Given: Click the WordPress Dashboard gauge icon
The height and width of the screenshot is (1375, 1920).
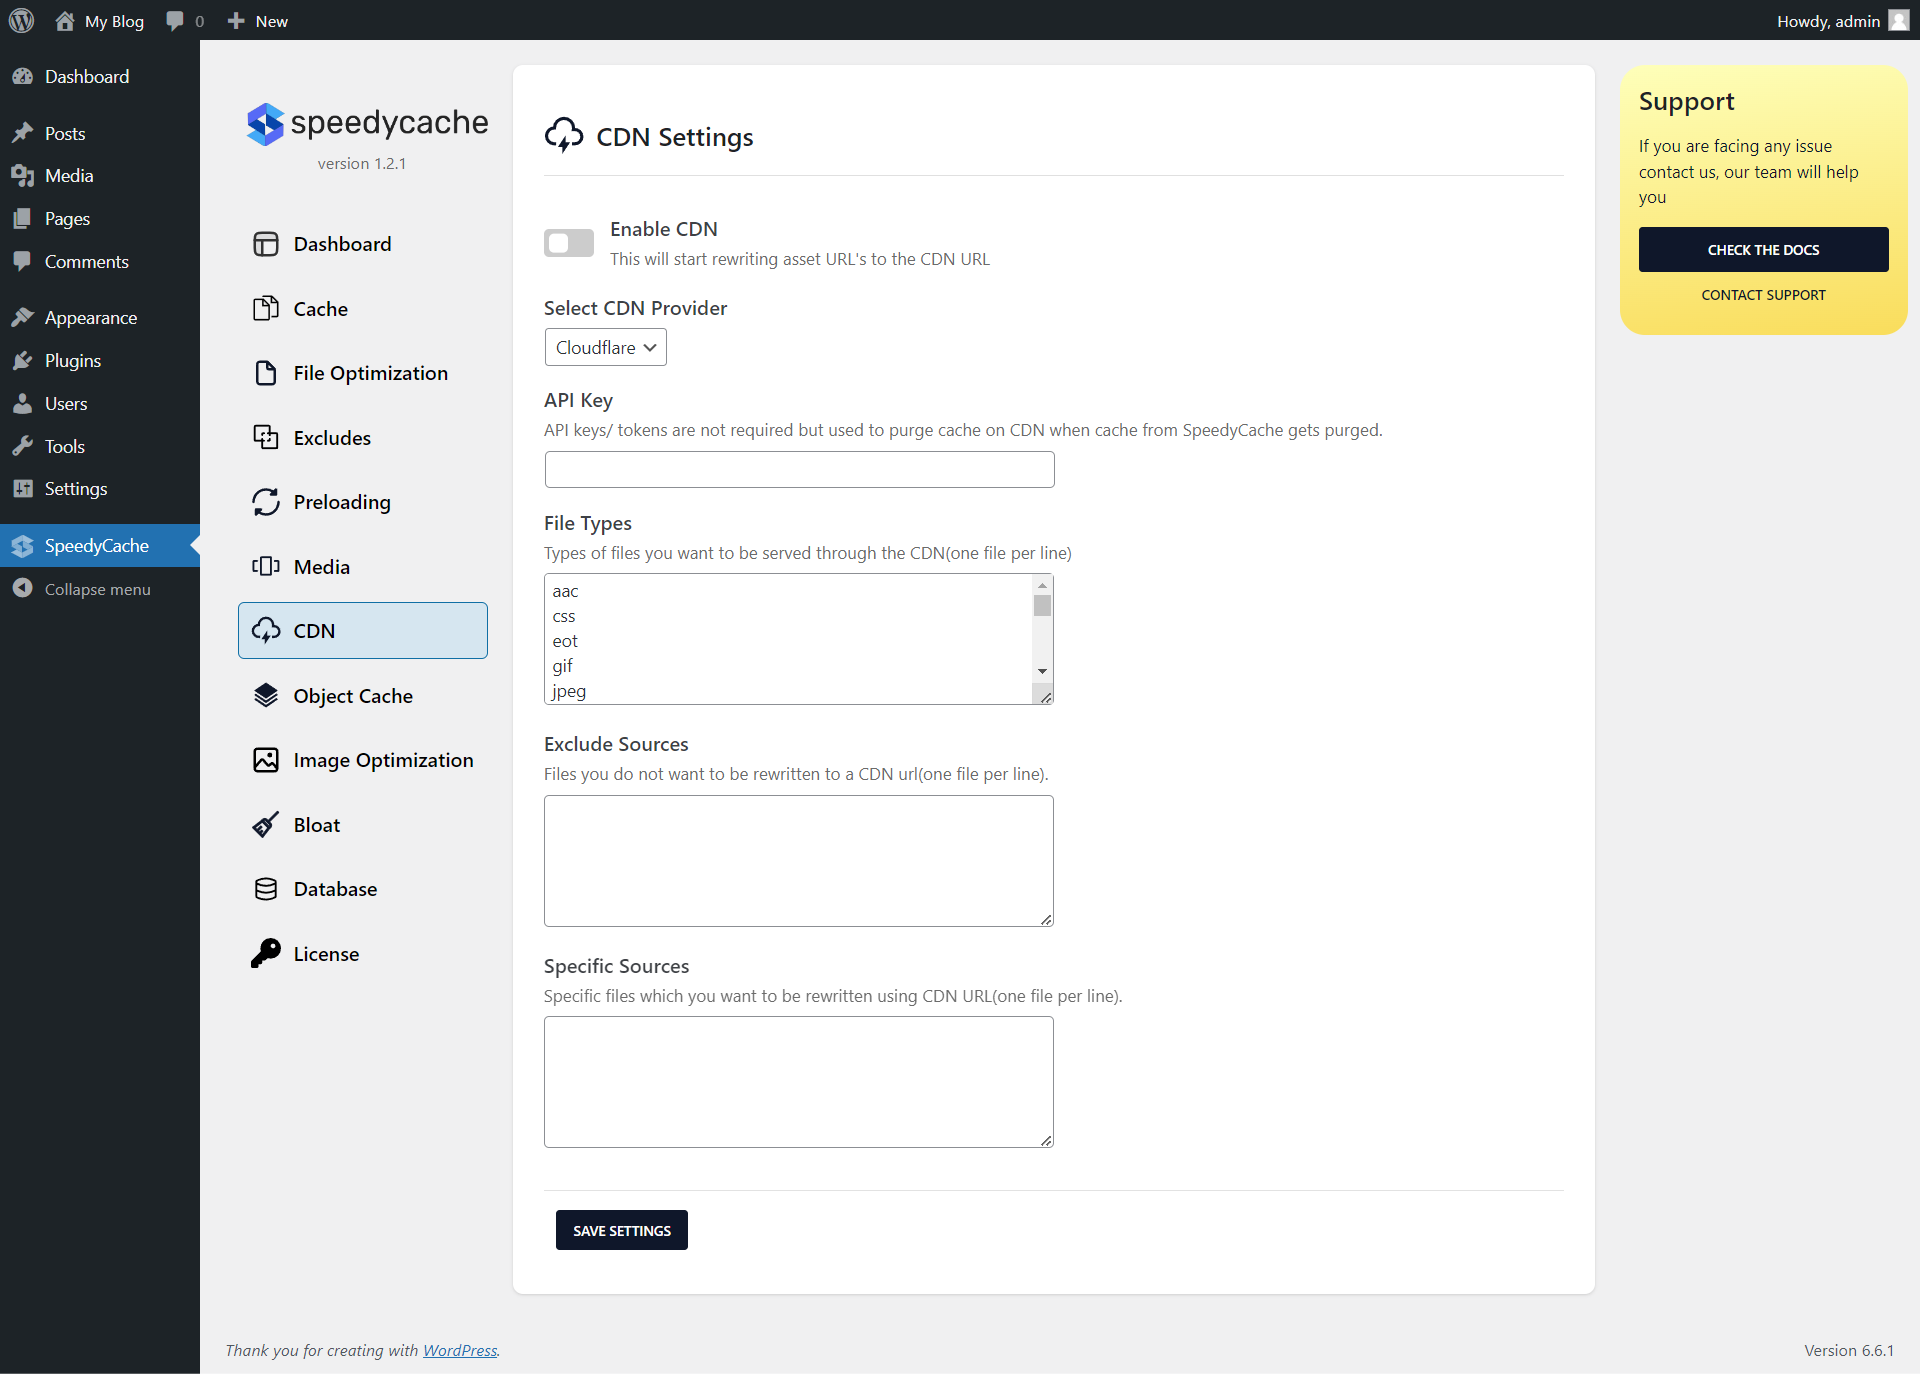Looking at the screenshot, I should pos(22,77).
